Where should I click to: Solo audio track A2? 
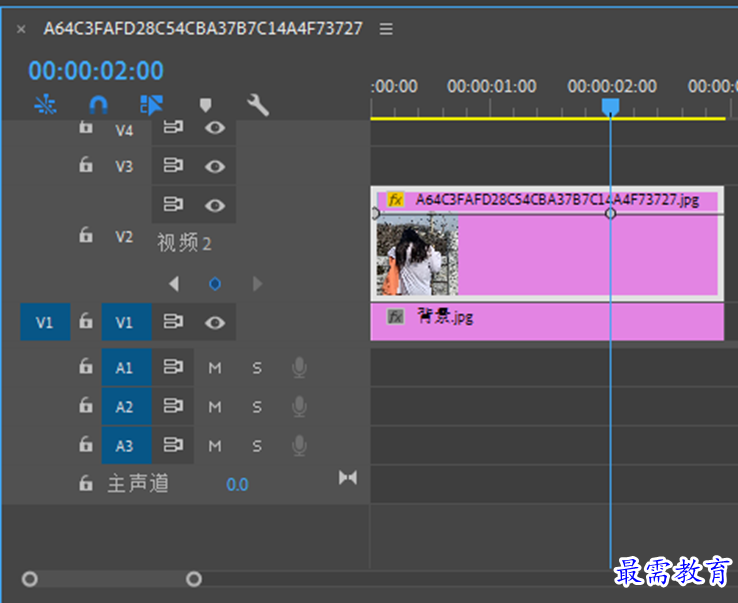[x=257, y=407]
